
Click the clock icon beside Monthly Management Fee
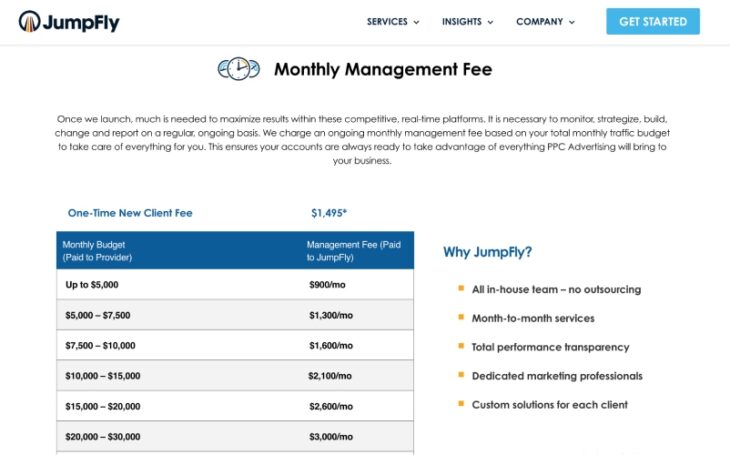click(238, 69)
